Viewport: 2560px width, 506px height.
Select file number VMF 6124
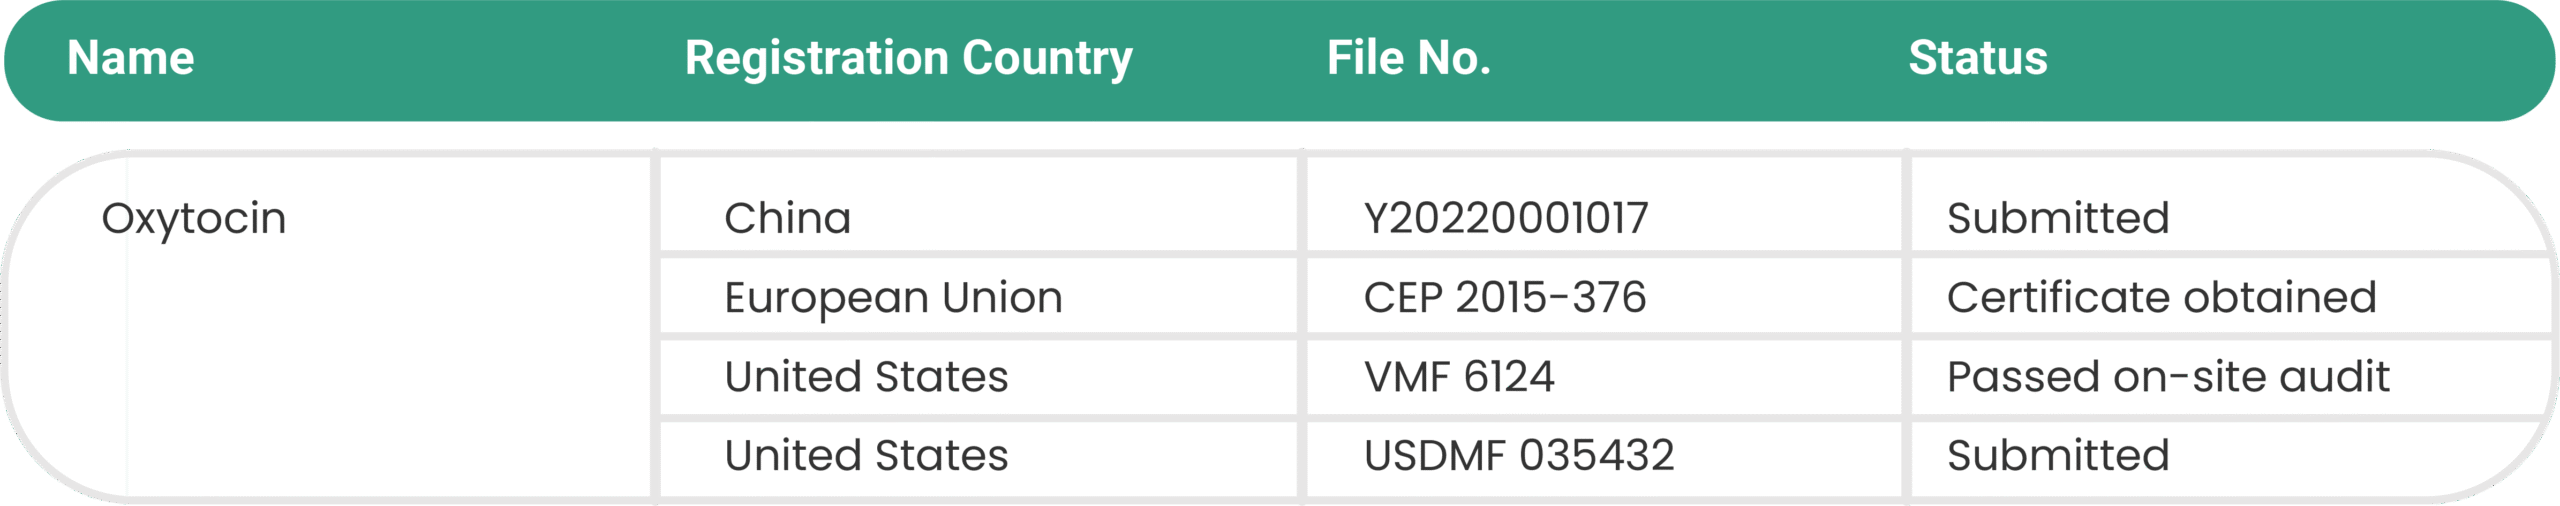[1459, 377]
